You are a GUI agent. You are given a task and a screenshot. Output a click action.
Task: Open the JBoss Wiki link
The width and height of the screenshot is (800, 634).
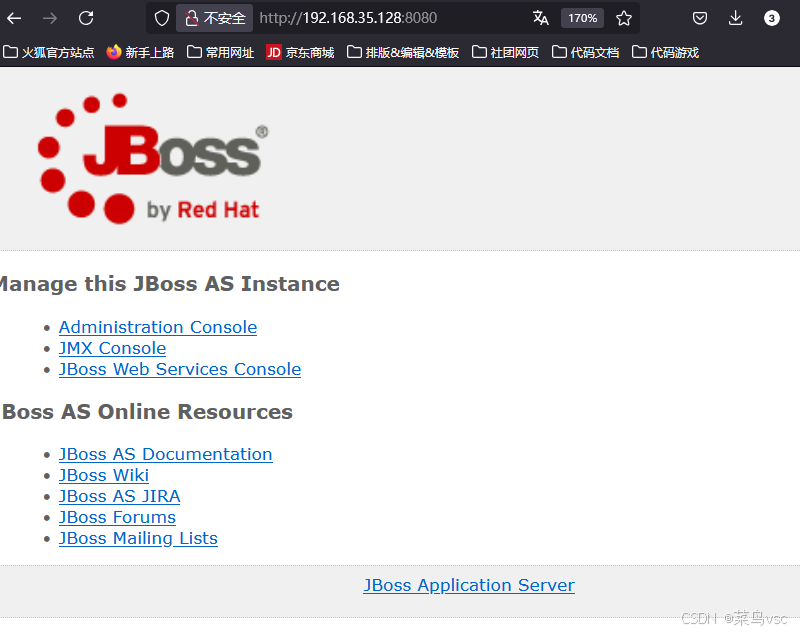click(x=104, y=475)
